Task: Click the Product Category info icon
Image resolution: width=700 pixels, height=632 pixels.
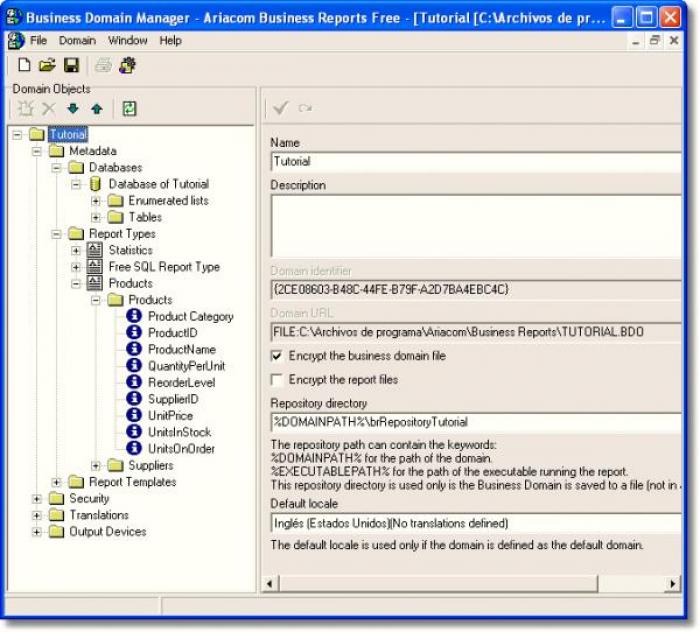Action: coord(134,316)
